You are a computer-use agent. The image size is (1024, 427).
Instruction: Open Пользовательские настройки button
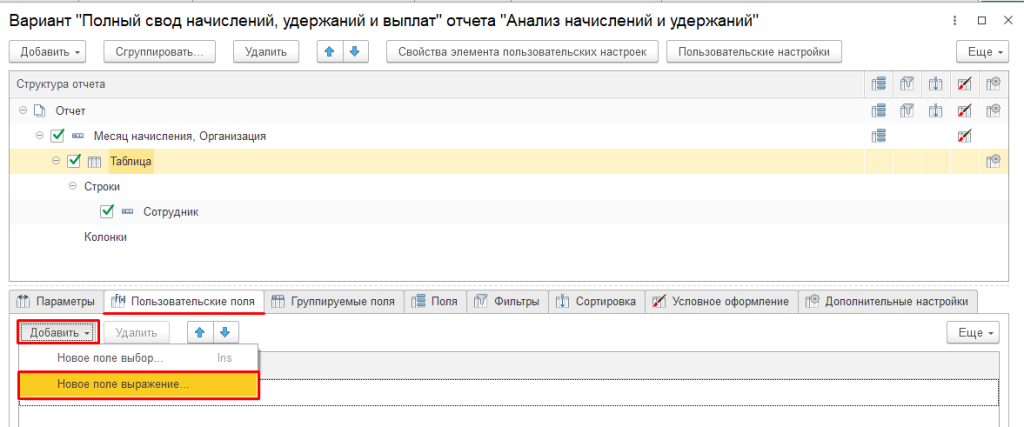click(x=754, y=52)
